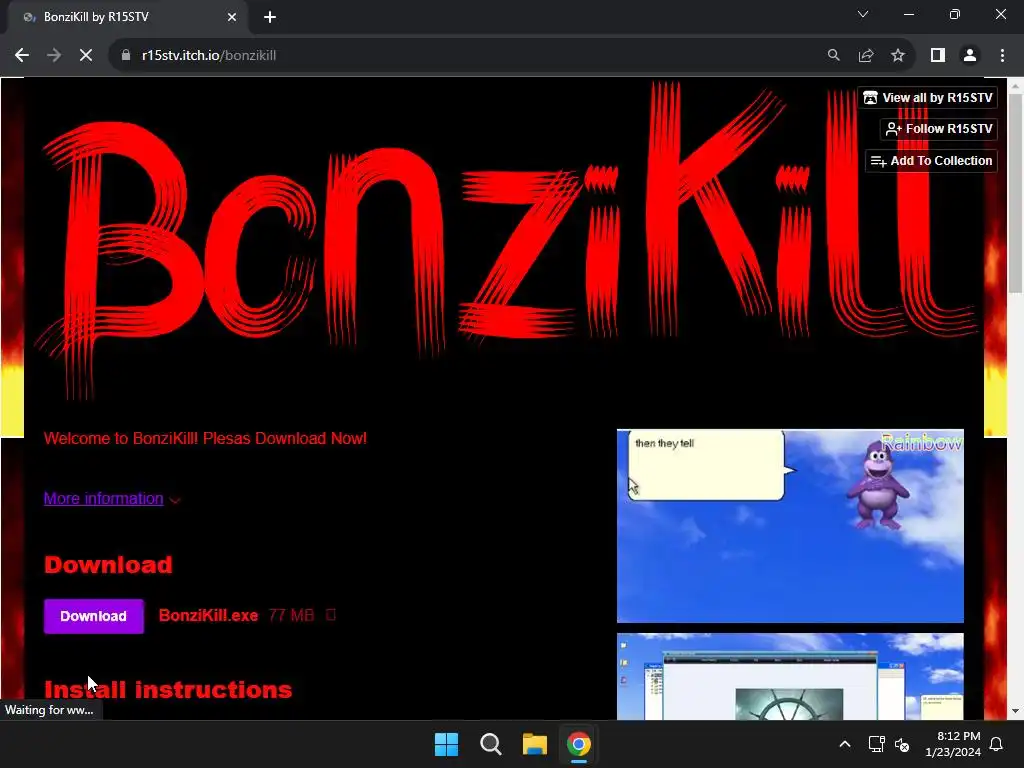
Task: Follow R15STV
Action: (x=938, y=129)
